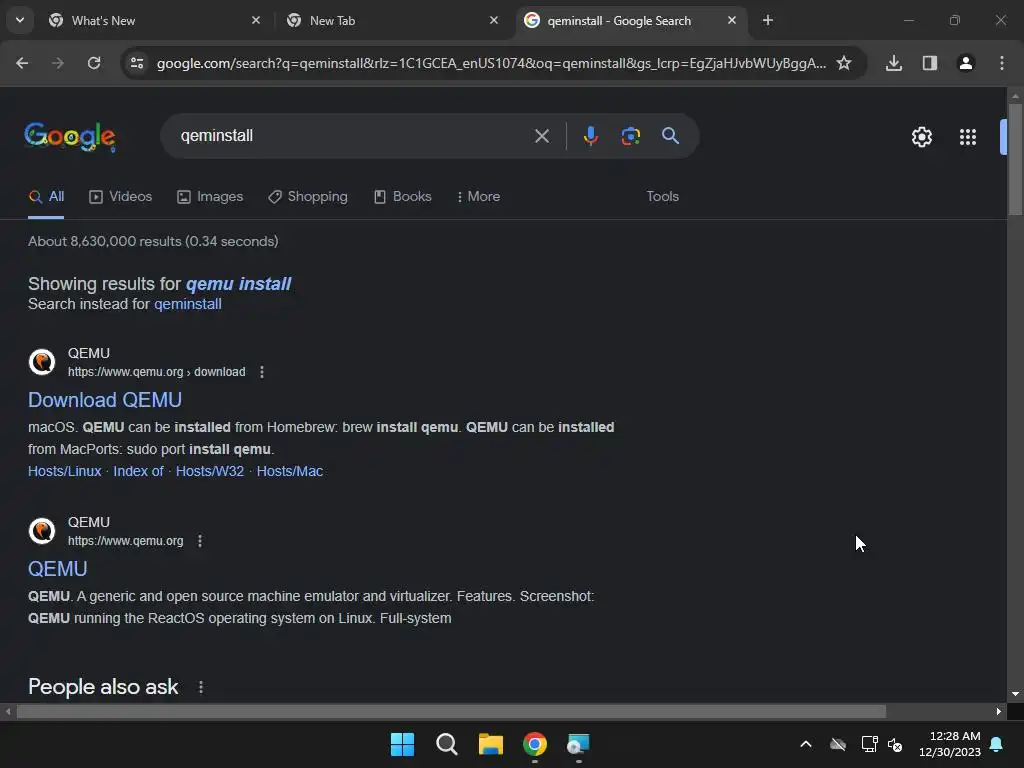
Task: Search by image with Google Lens
Action: (x=630, y=136)
